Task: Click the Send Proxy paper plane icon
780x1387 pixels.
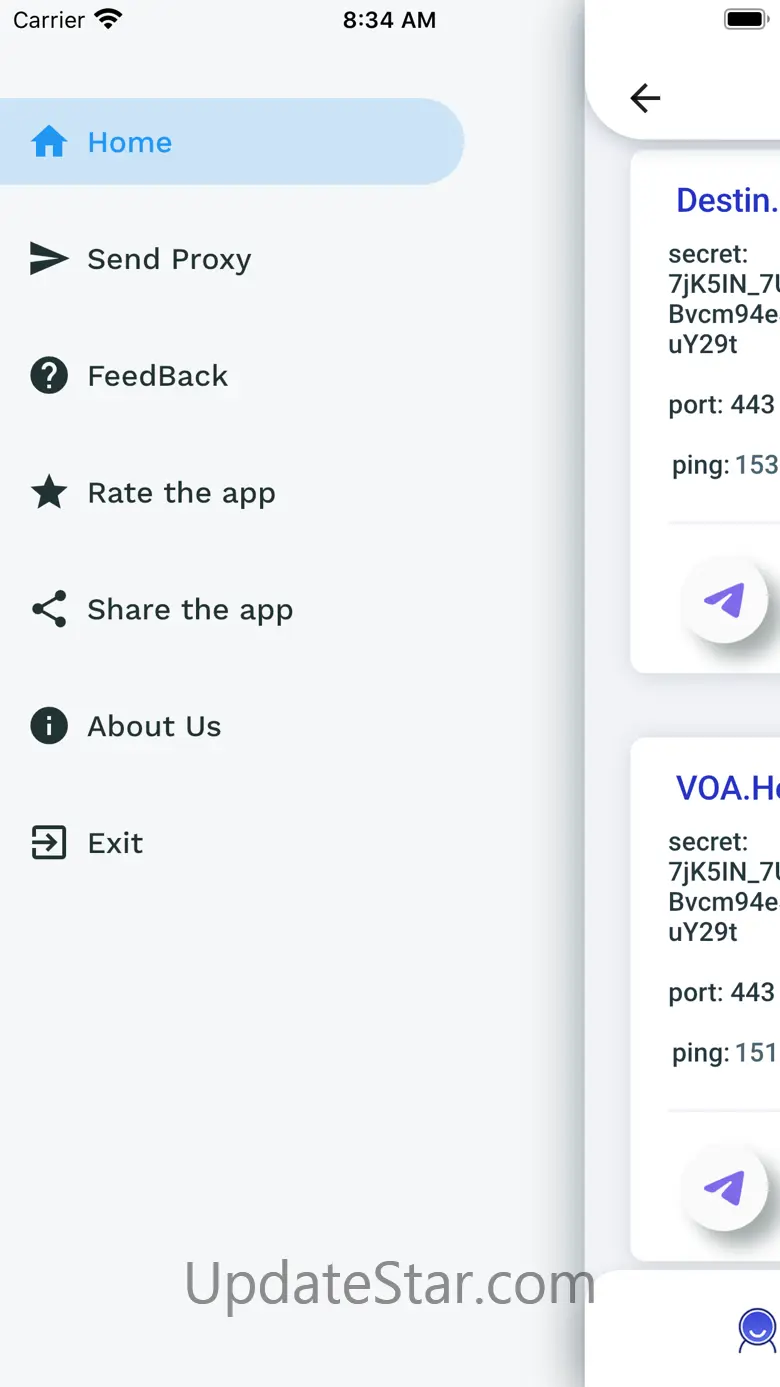Action: click(49, 259)
